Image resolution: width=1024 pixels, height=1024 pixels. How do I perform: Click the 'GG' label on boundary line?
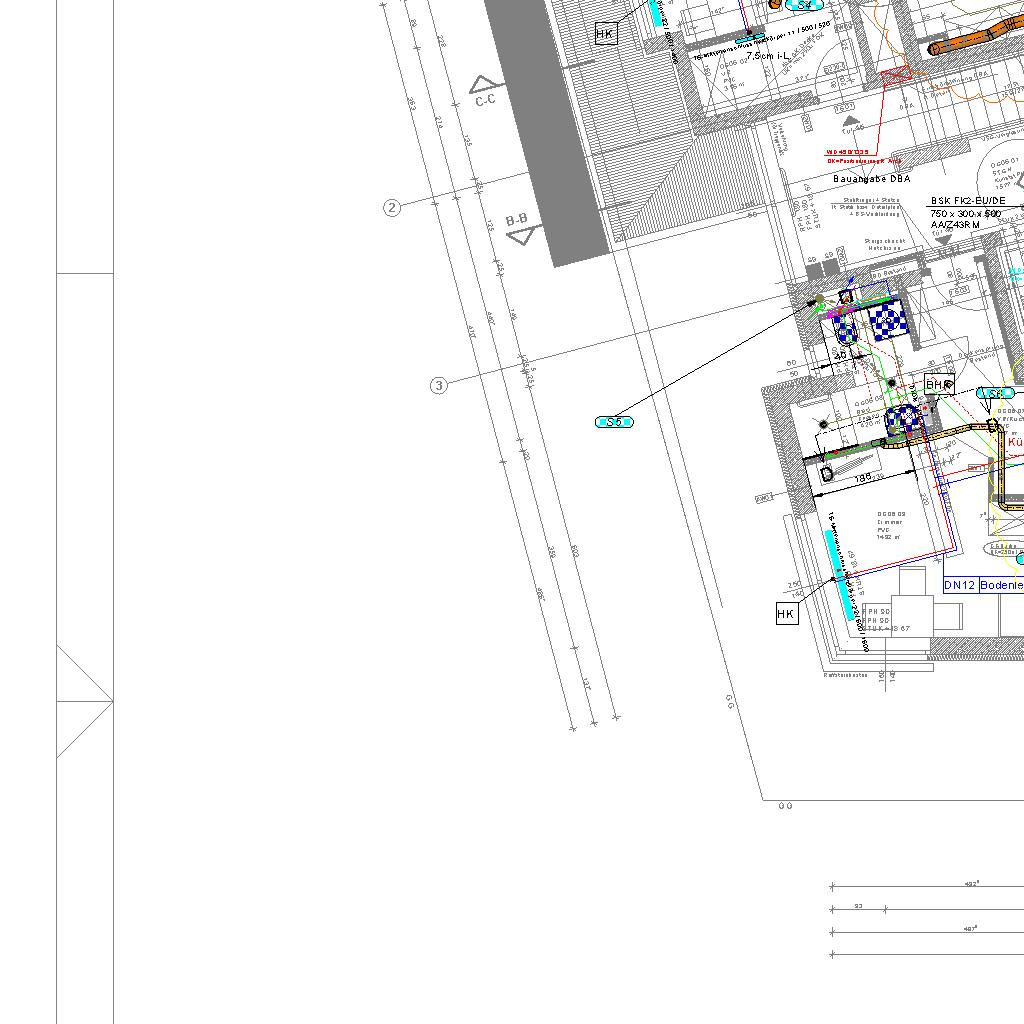730,702
